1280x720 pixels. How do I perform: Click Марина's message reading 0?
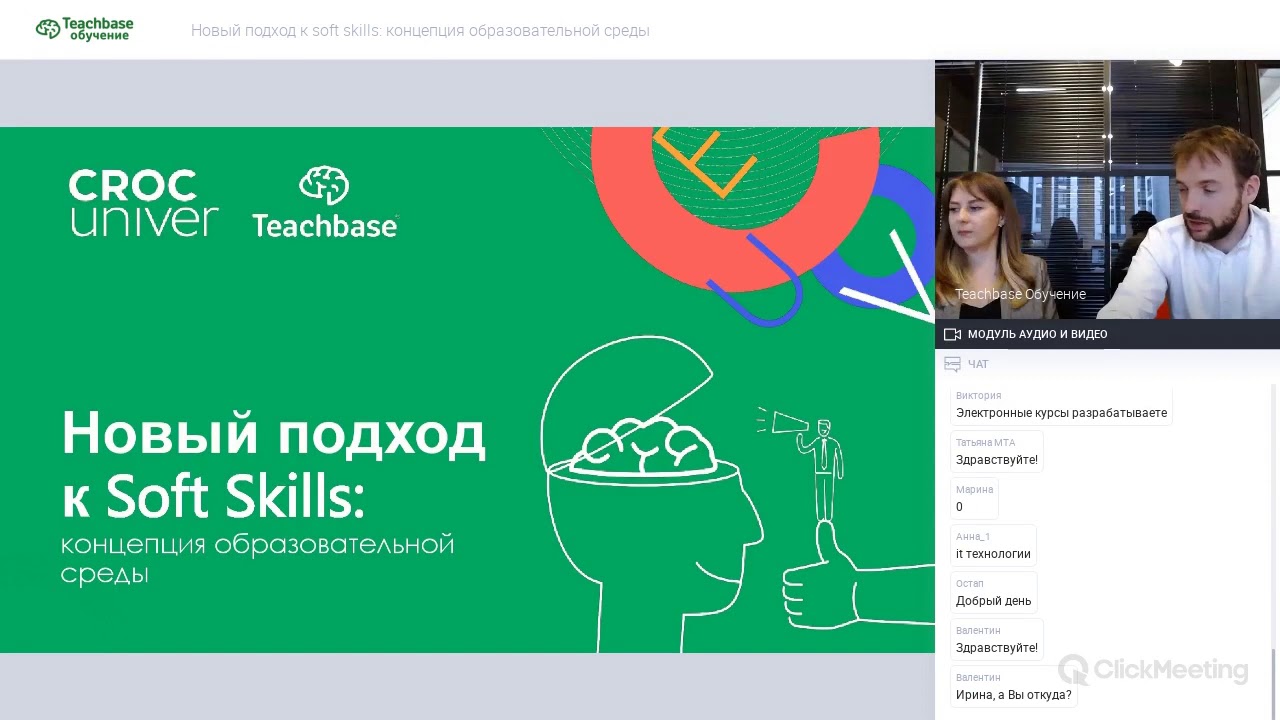974,499
